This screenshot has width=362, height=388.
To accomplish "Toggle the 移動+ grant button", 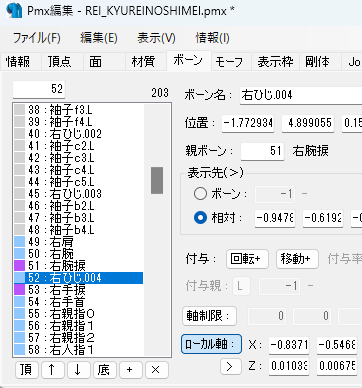I will (297, 259).
